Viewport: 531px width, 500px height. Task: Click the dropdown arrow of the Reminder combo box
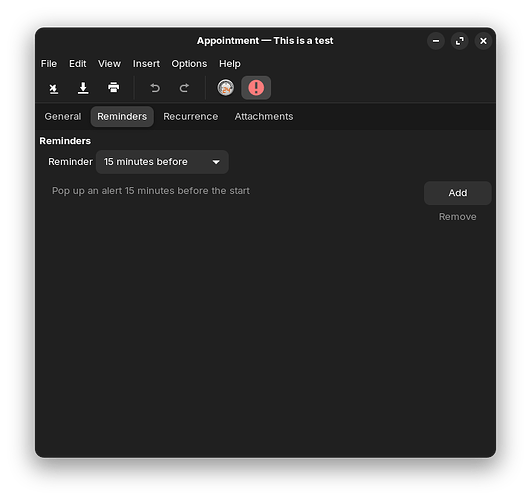point(216,162)
